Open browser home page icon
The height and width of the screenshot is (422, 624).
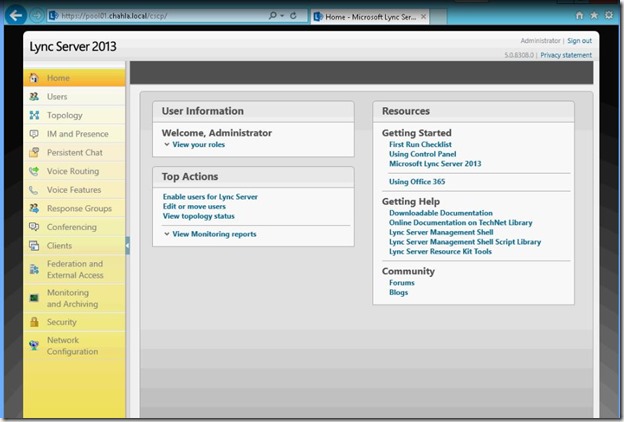579,15
